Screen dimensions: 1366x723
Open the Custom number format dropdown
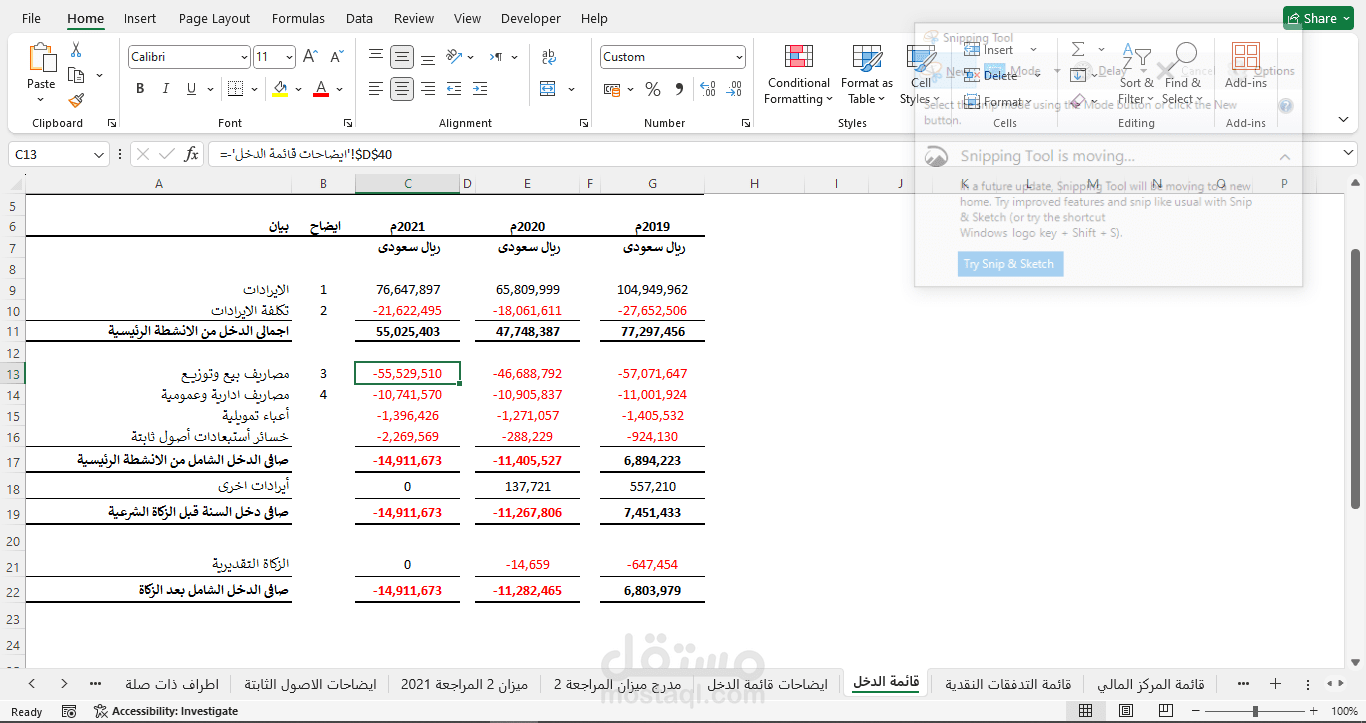coord(739,57)
